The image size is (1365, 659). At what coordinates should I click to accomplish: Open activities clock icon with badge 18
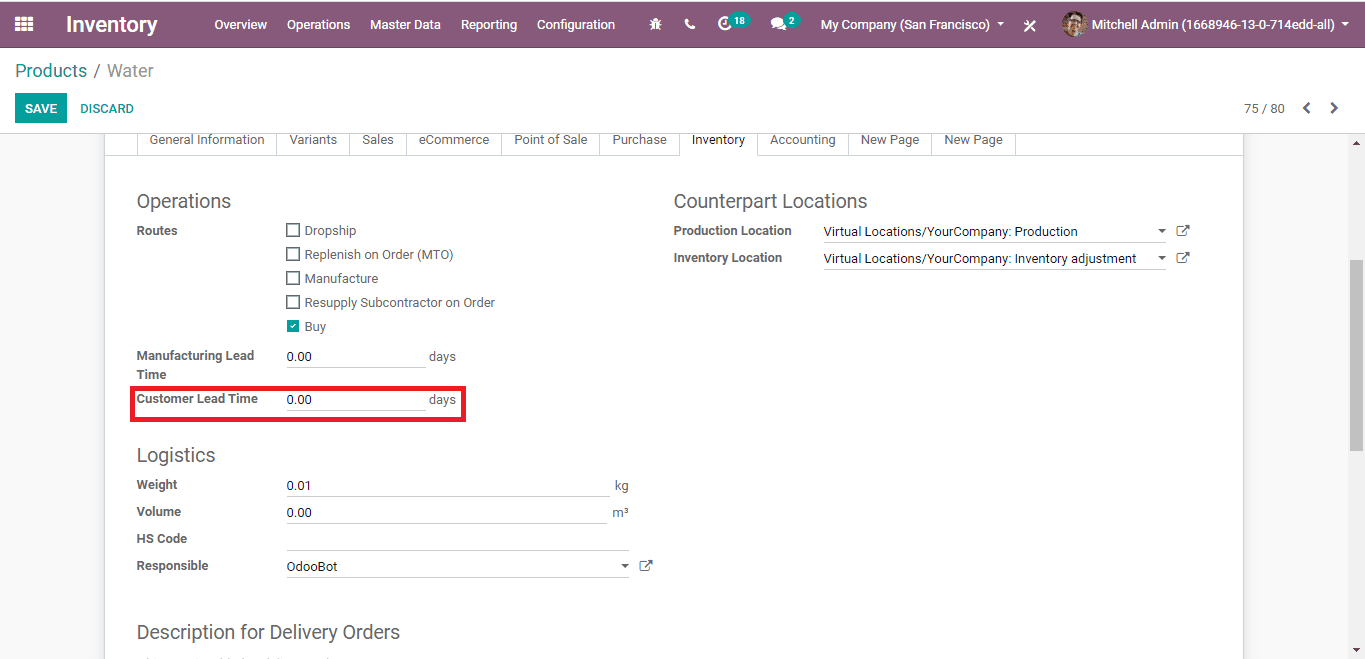(733, 22)
